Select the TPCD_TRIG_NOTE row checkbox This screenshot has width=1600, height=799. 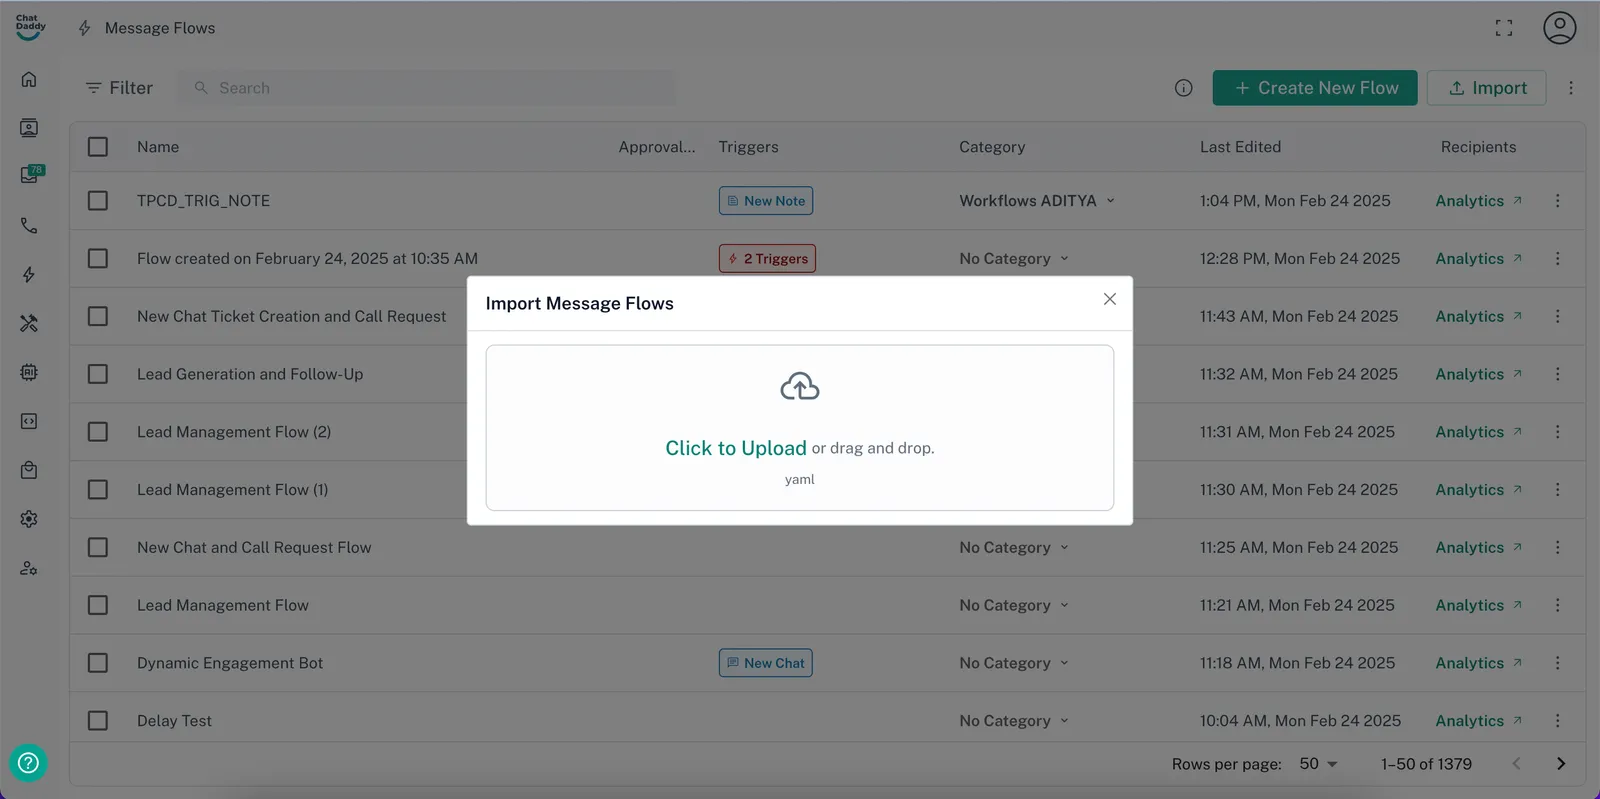coord(98,201)
